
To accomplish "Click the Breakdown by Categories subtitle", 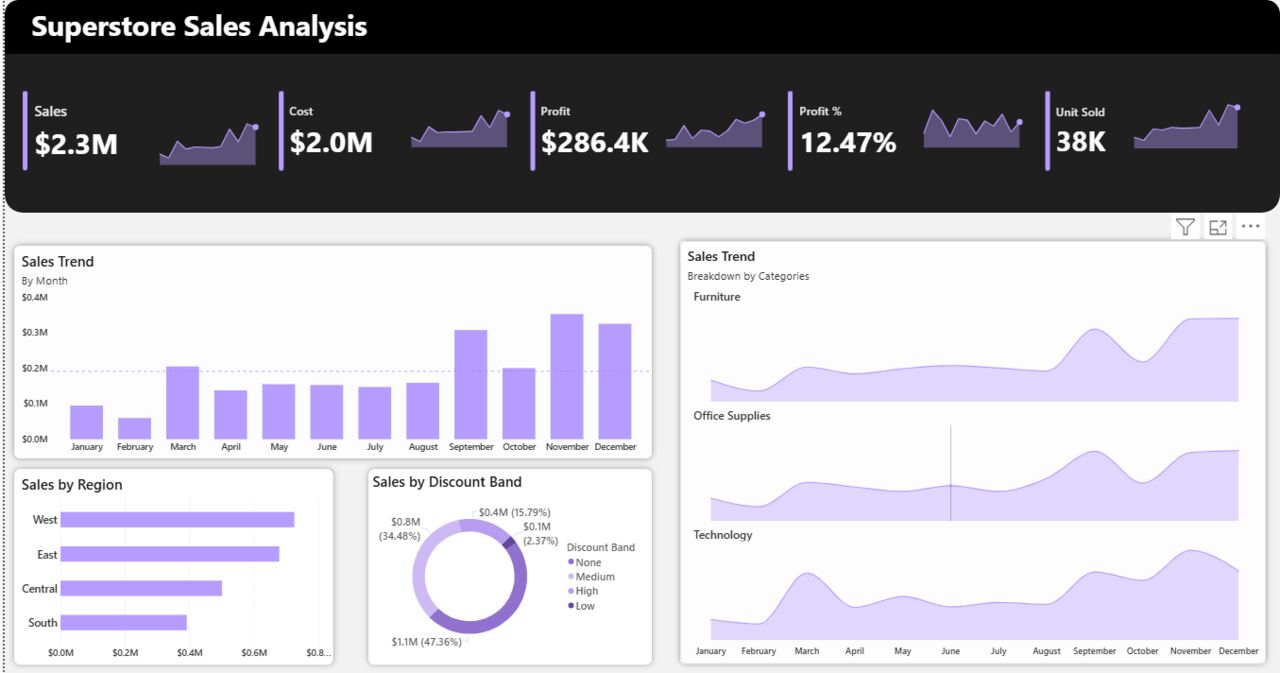I will click(x=748, y=276).
